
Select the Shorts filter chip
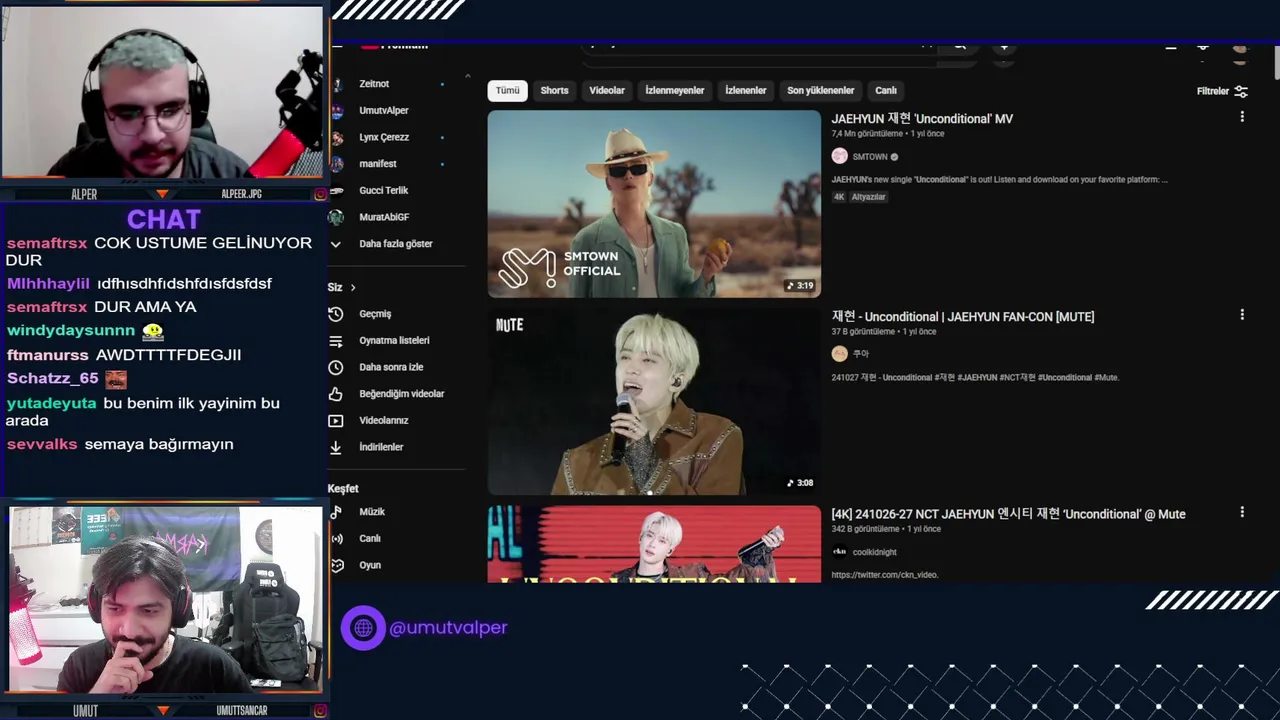point(554,90)
